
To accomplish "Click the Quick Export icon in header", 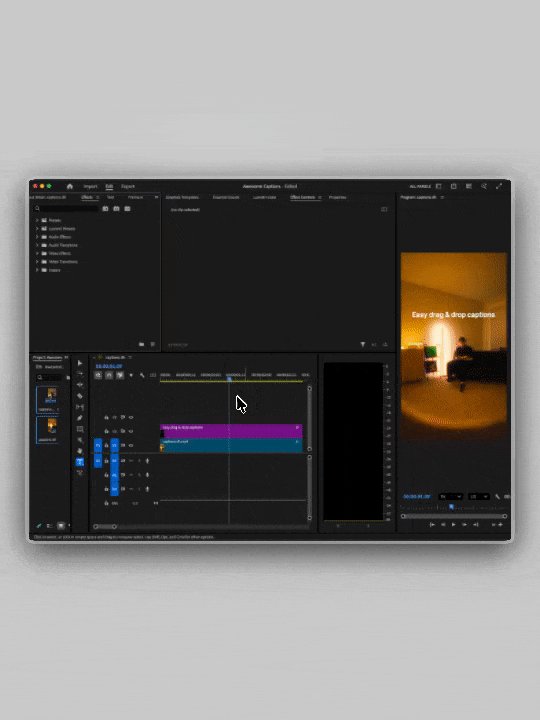I will [x=454, y=186].
